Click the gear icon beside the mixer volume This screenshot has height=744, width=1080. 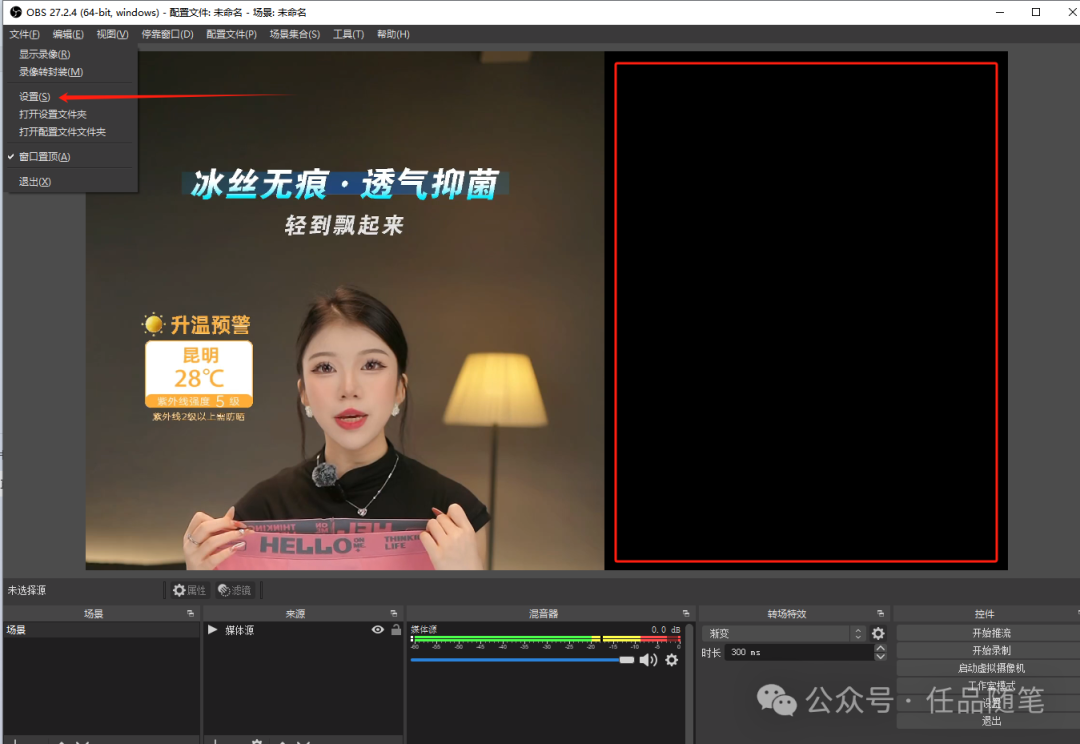671,660
